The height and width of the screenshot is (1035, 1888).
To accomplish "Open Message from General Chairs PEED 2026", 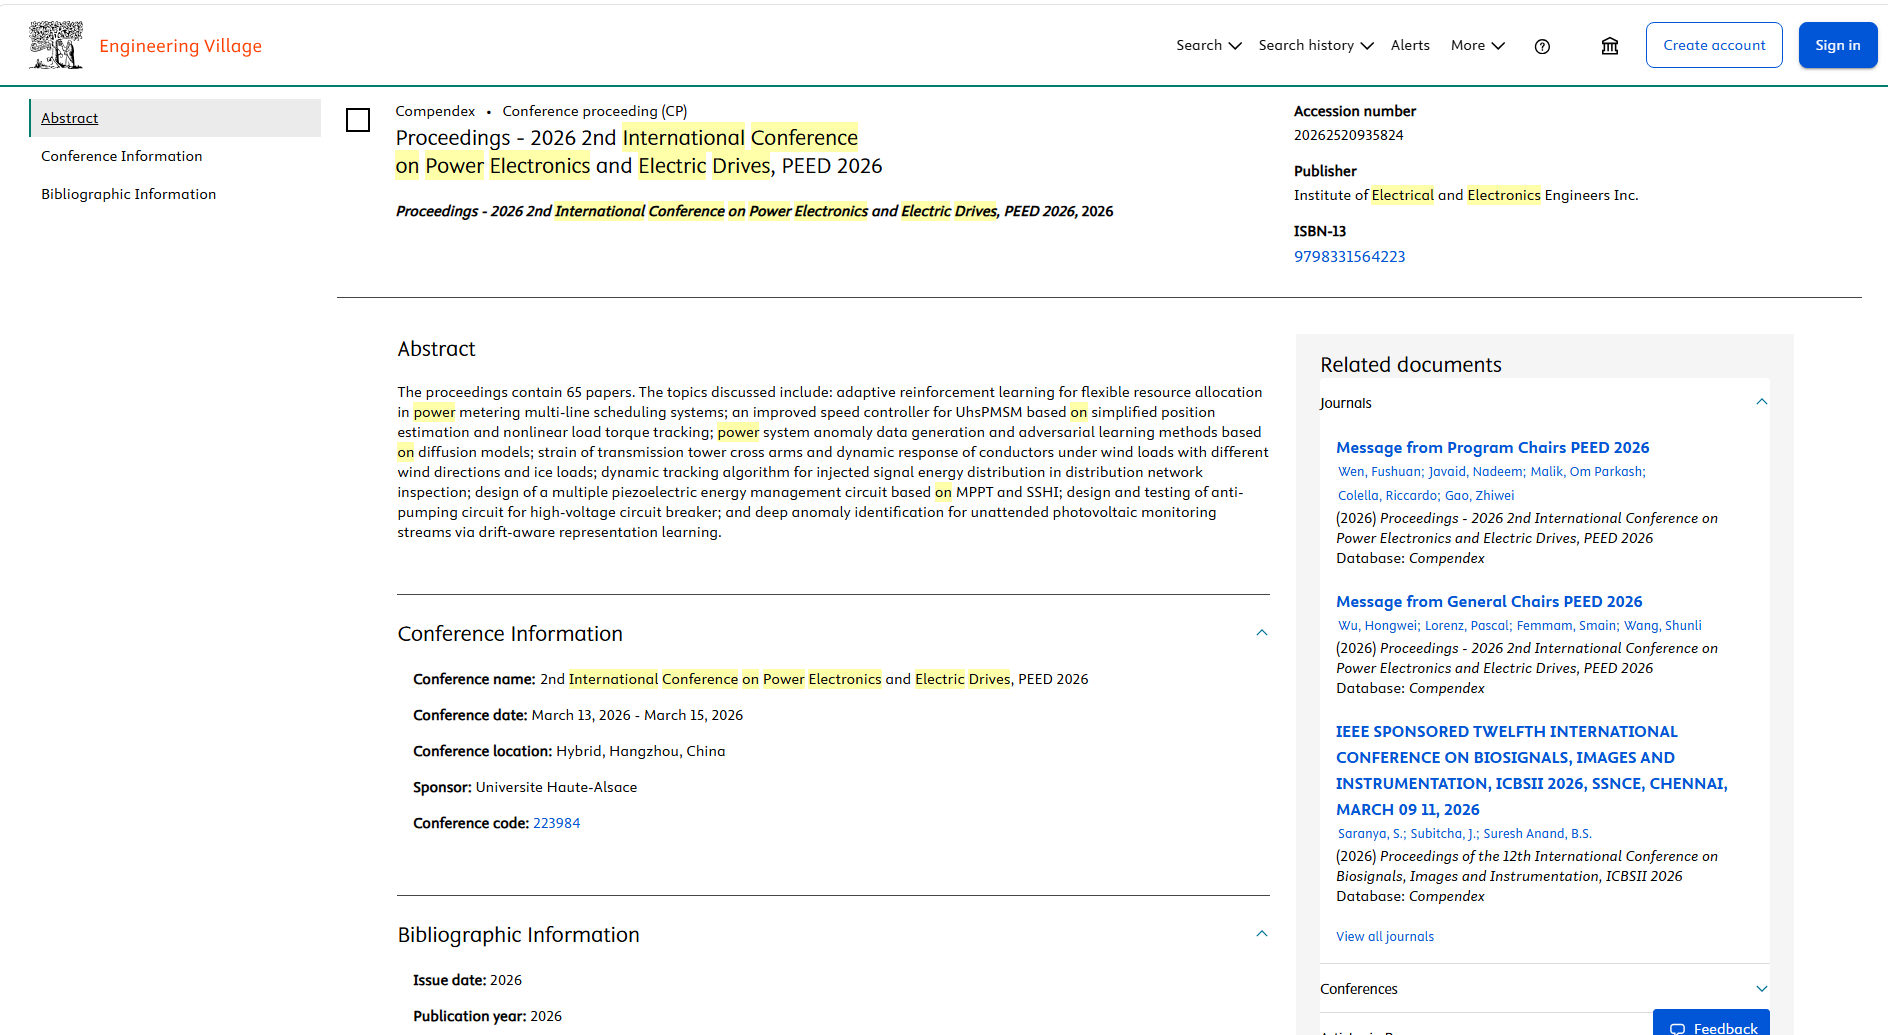I will pyautogui.click(x=1489, y=602).
